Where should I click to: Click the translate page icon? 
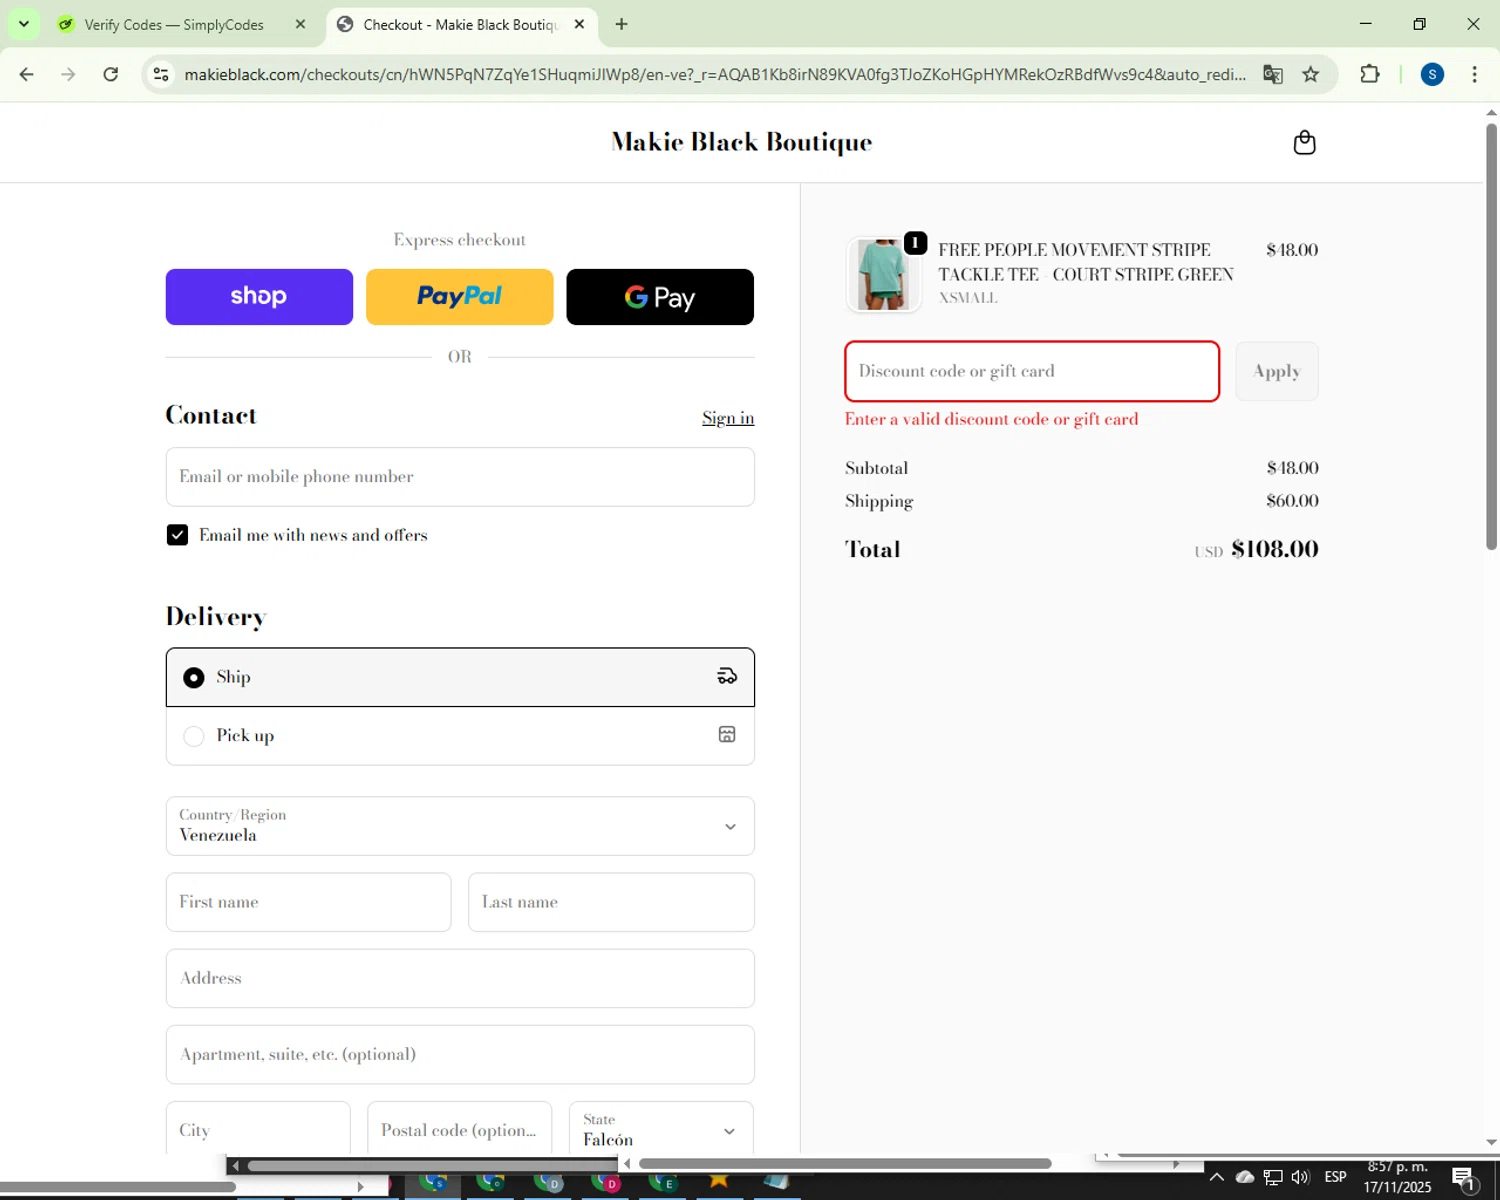pyautogui.click(x=1272, y=74)
